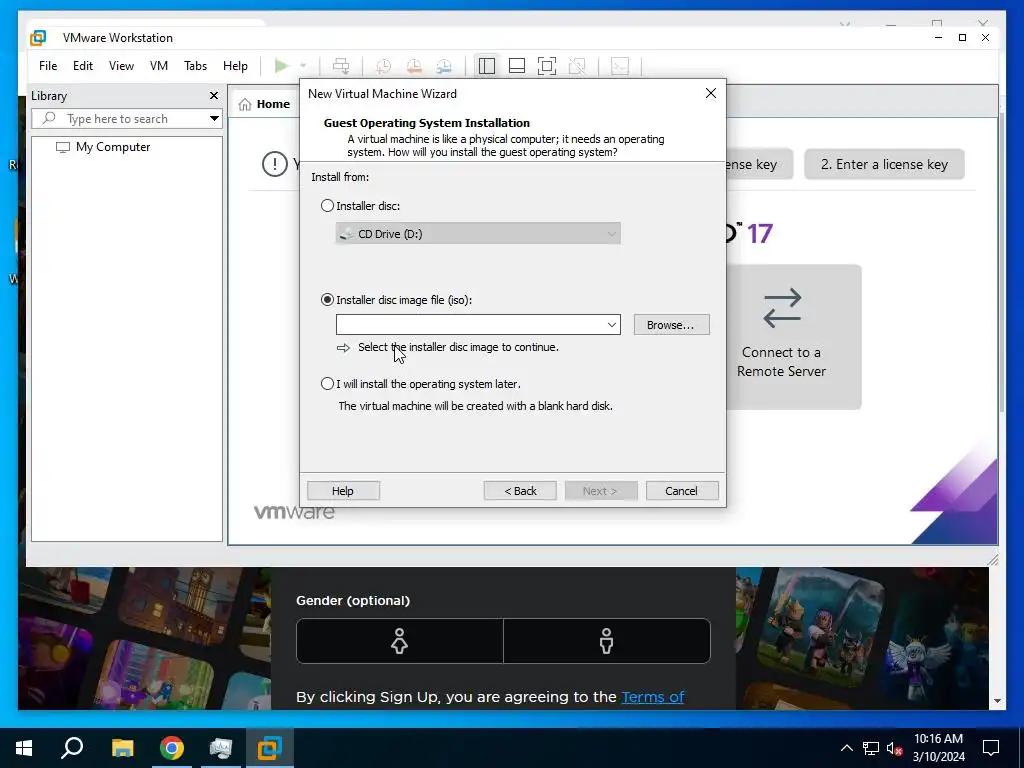Click the revert to snapshot icon

414,66
